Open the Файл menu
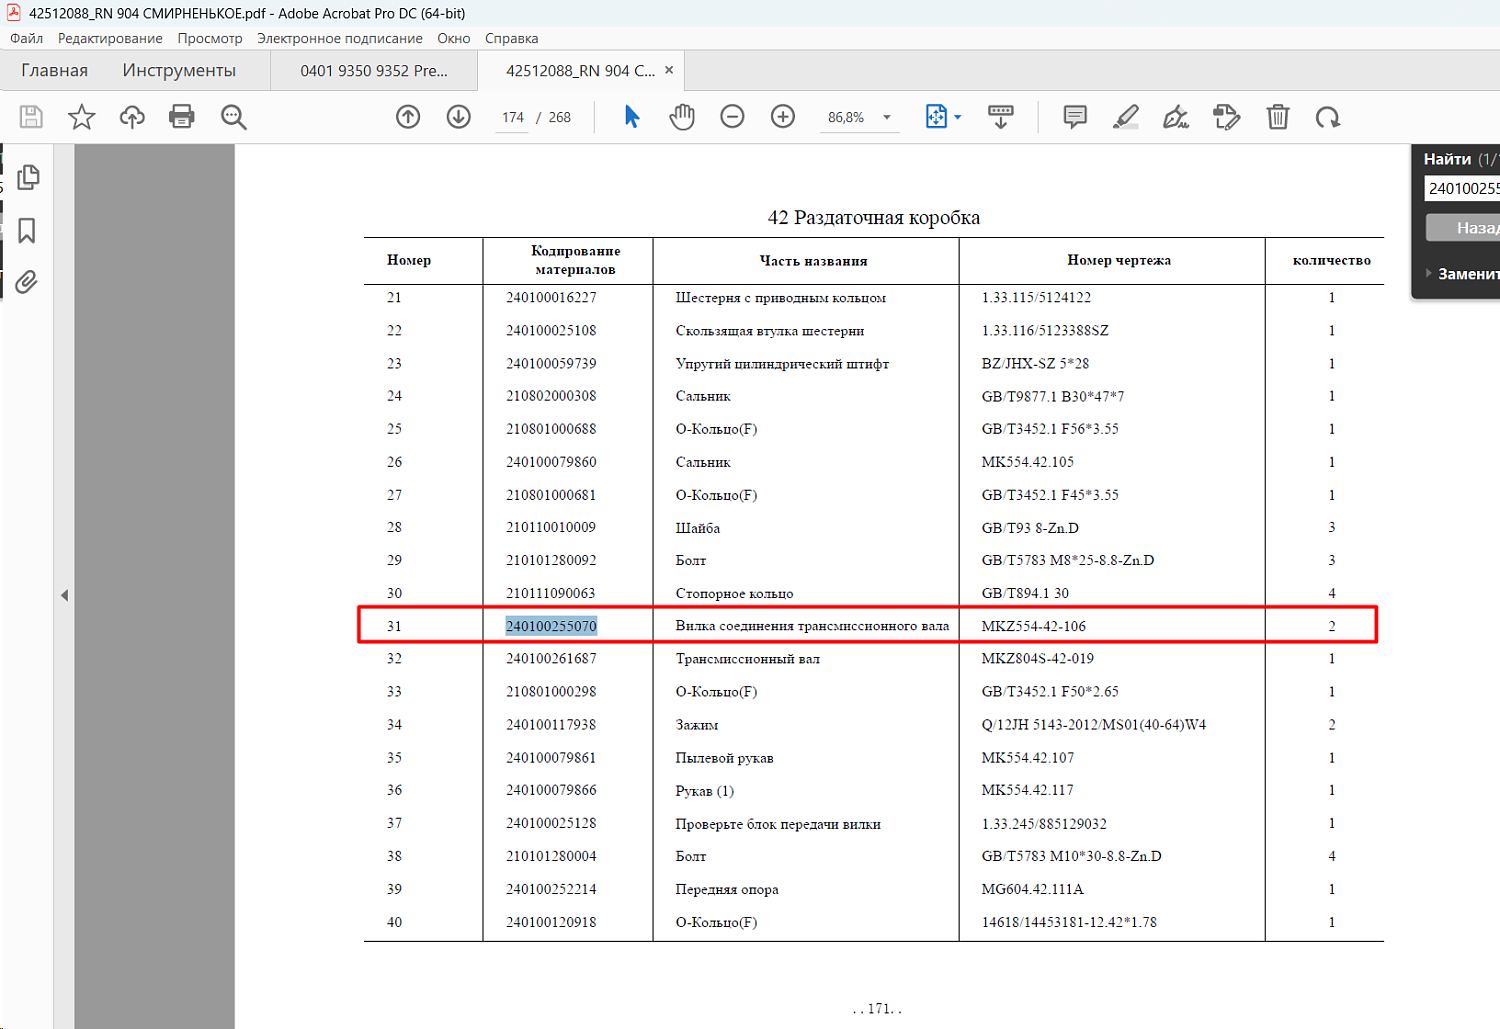 pos(27,38)
